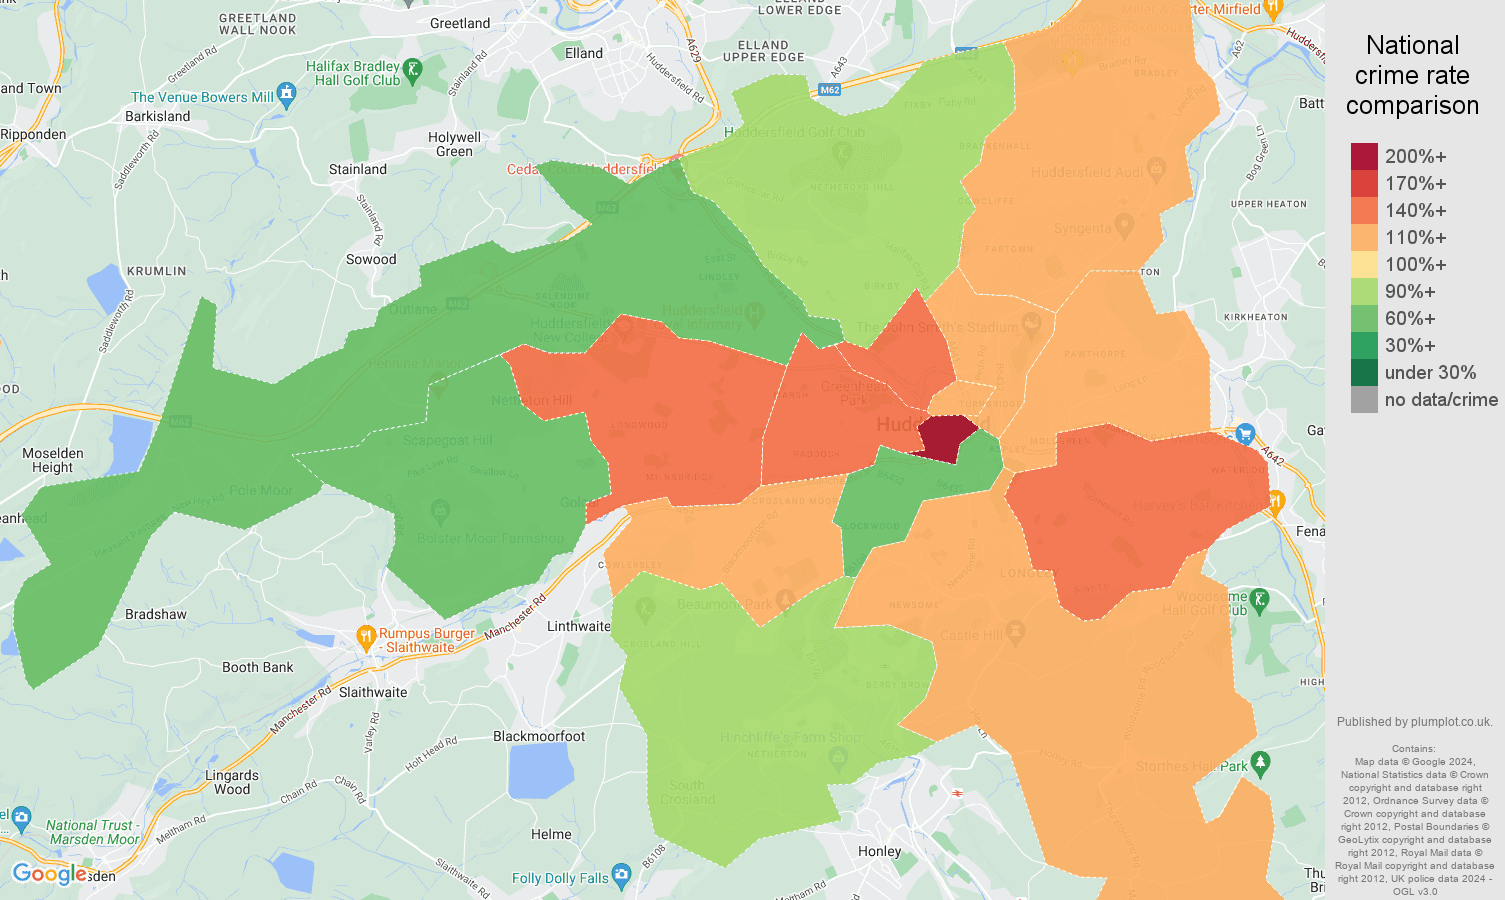
Task: Click the Booth Bank place label
Action: (258, 667)
